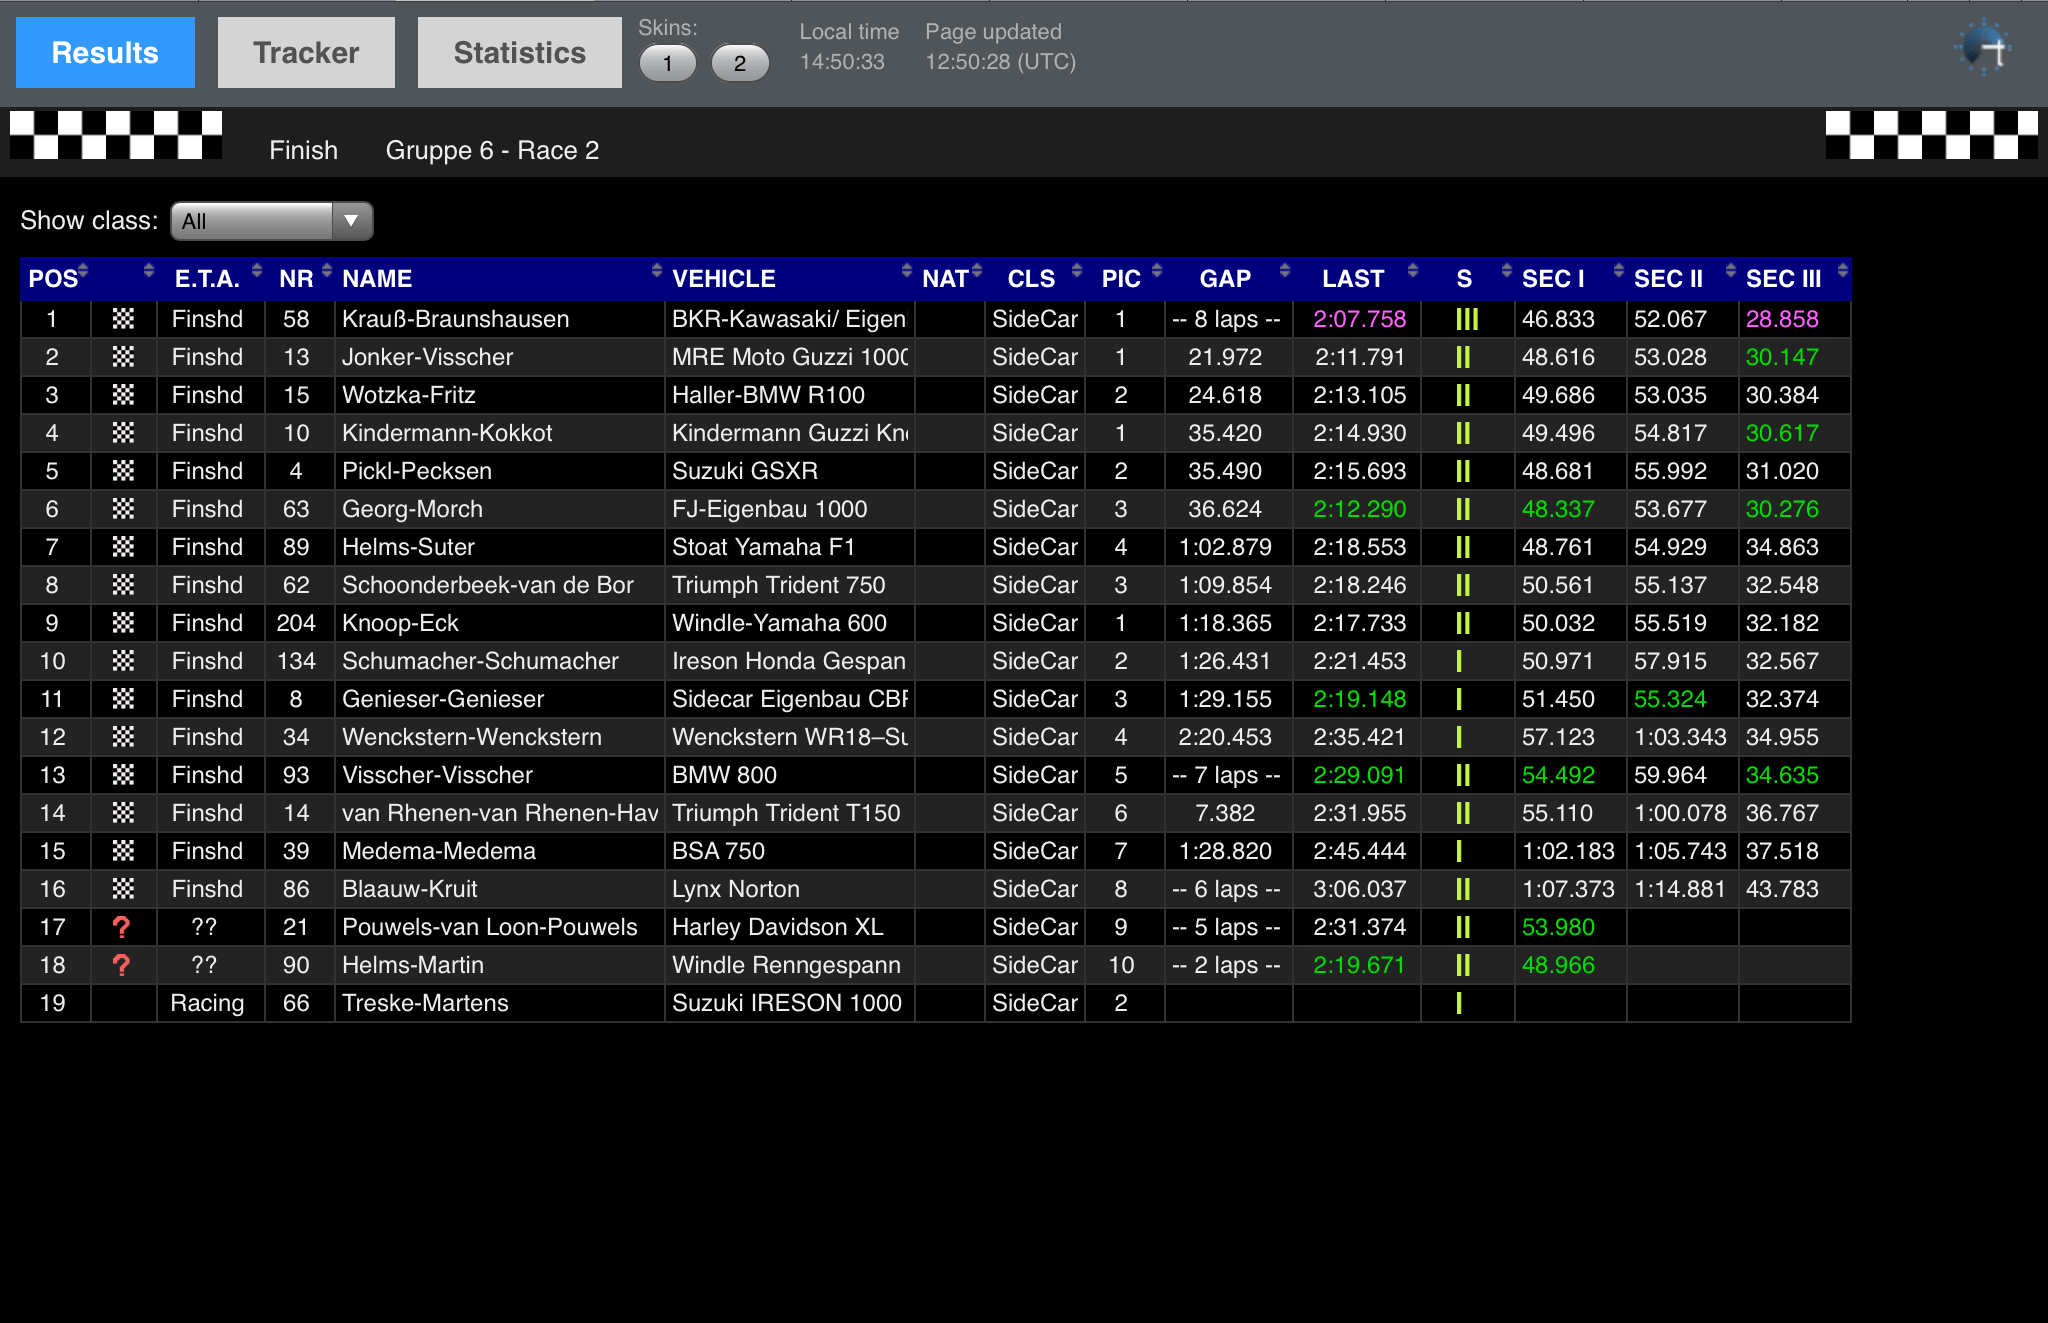
Task: Sort by LAST column header
Action: pos(1357,279)
